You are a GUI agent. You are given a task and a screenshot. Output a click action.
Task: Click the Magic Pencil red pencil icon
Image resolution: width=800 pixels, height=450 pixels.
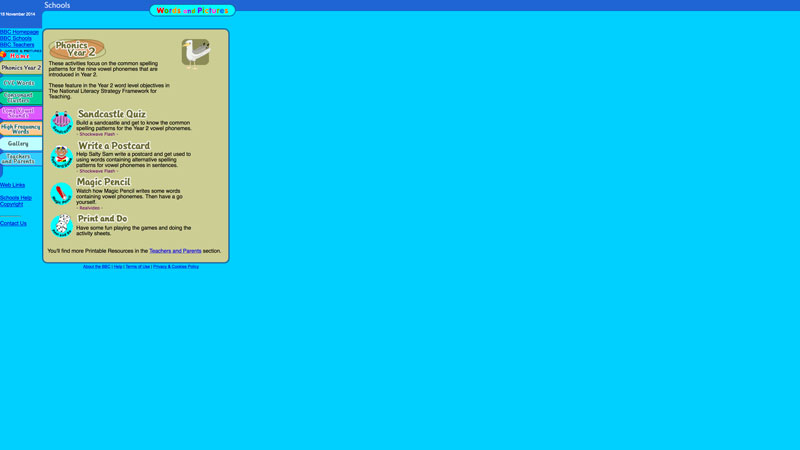(62, 193)
